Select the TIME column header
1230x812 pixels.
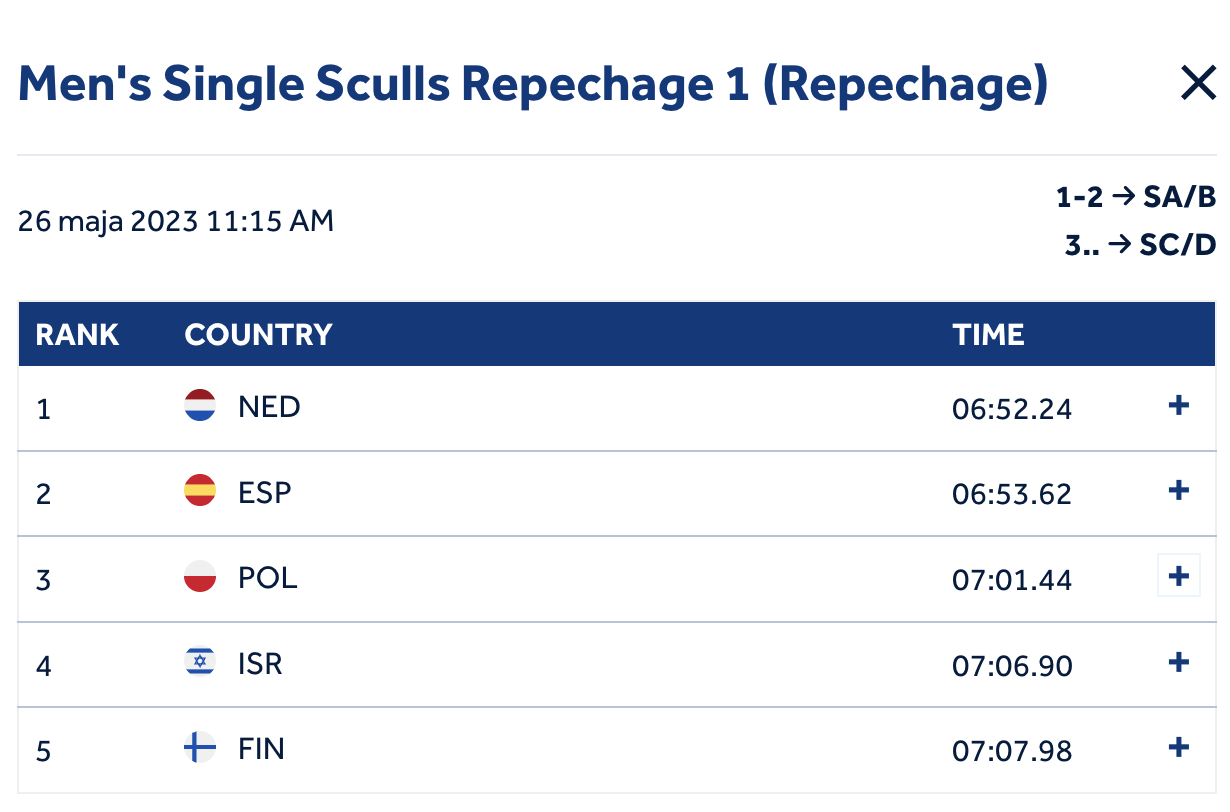point(988,334)
